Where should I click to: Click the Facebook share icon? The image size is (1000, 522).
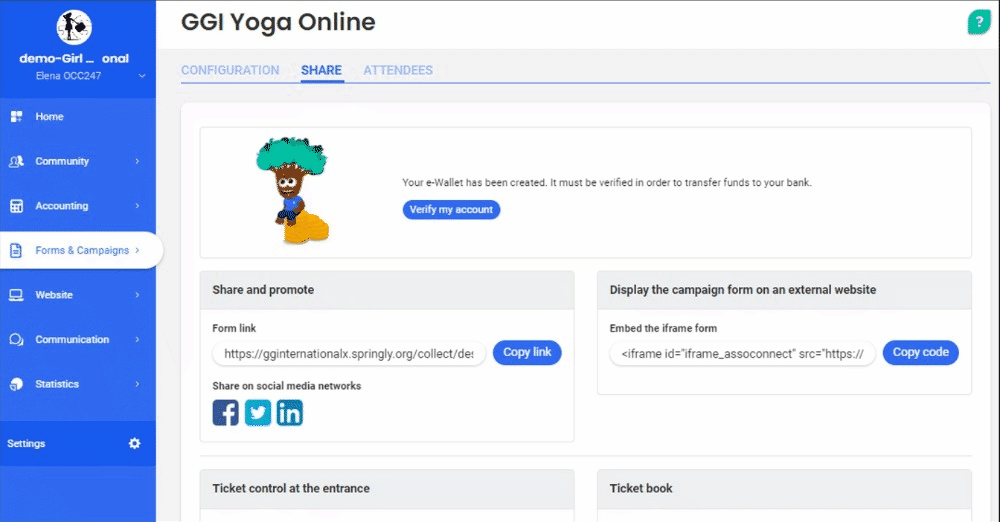(x=226, y=412)
